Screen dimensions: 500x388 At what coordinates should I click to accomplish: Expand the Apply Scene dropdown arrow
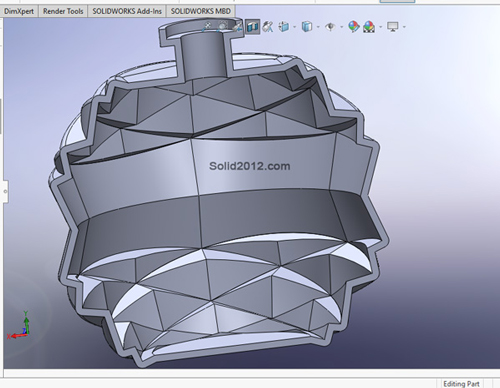tap(380, 27)
